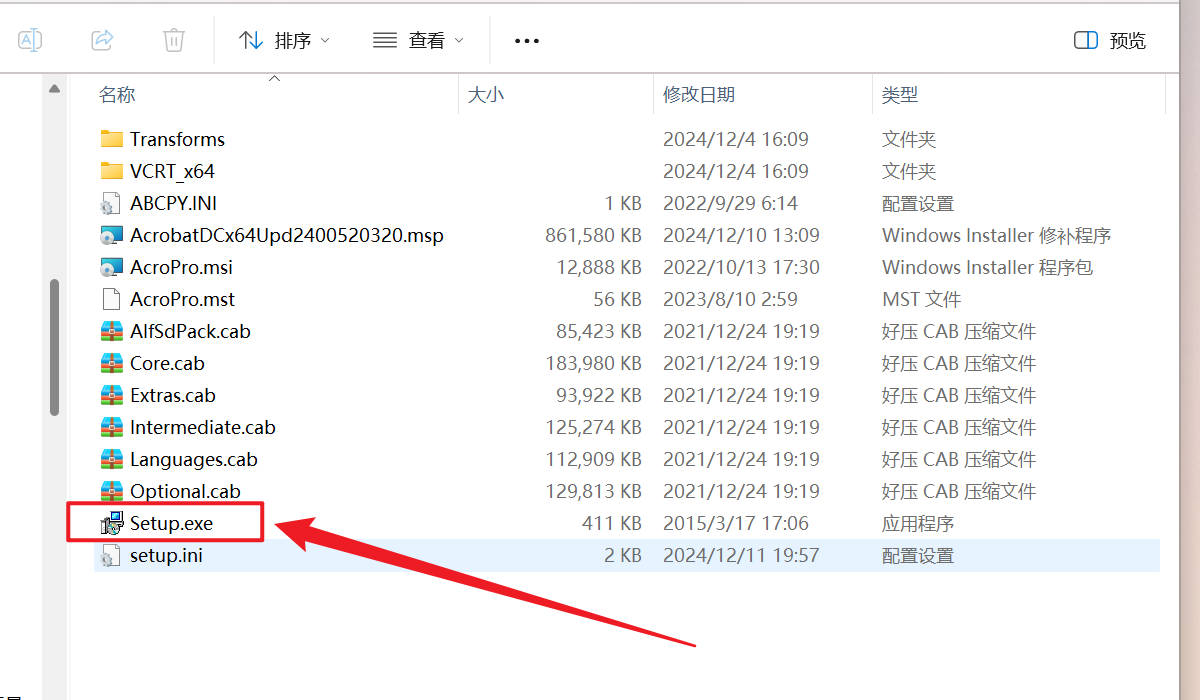Click the 12,888 KB size value
Viewport: 1200px width, 700px height.
[599, 267]
